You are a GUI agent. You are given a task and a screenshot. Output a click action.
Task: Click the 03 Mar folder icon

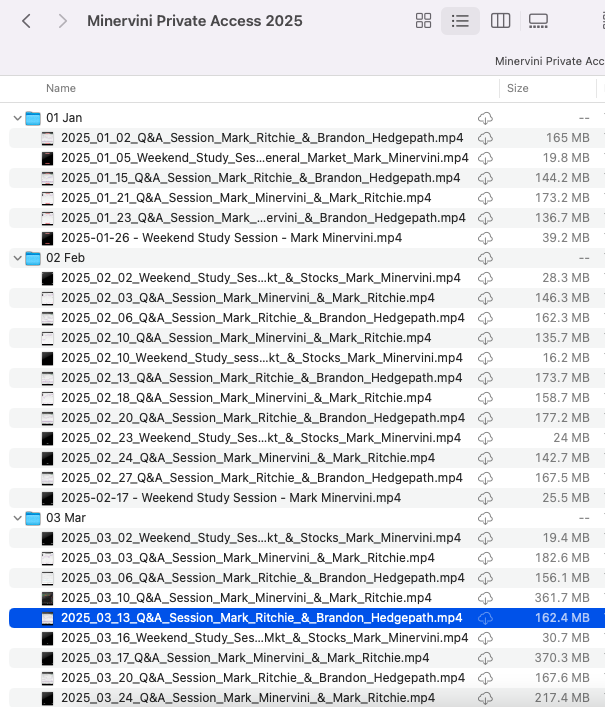click(33, 518)
